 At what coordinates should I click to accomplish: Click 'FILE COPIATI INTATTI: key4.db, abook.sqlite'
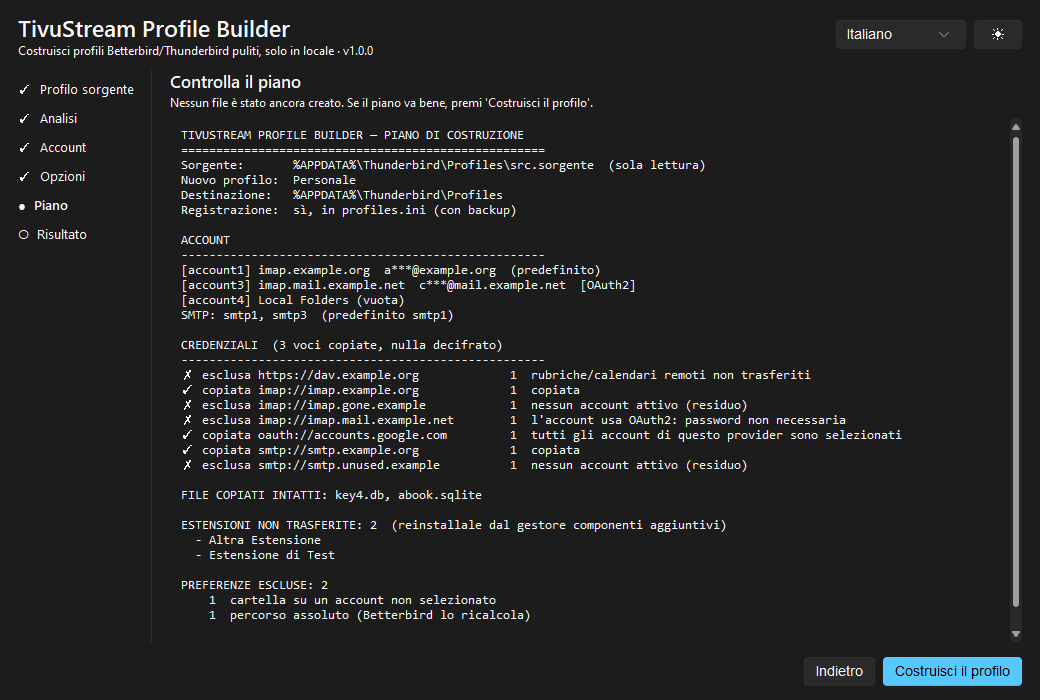tap(332, 495)
